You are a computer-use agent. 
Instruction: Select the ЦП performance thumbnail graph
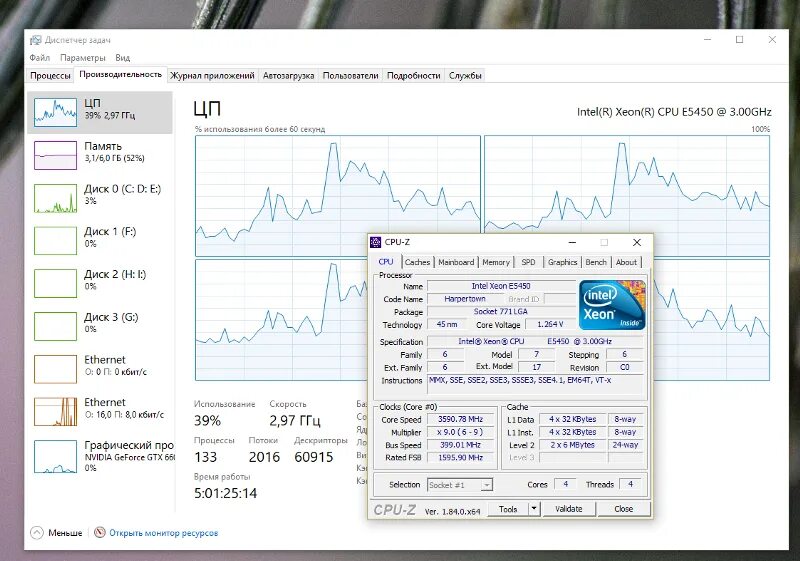[x=55, y=112]
